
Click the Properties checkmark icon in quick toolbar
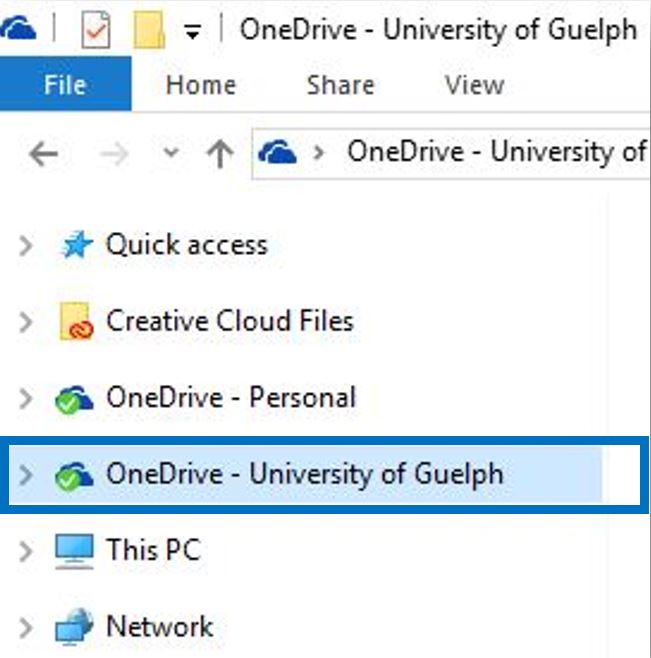(x=96, y=31)
